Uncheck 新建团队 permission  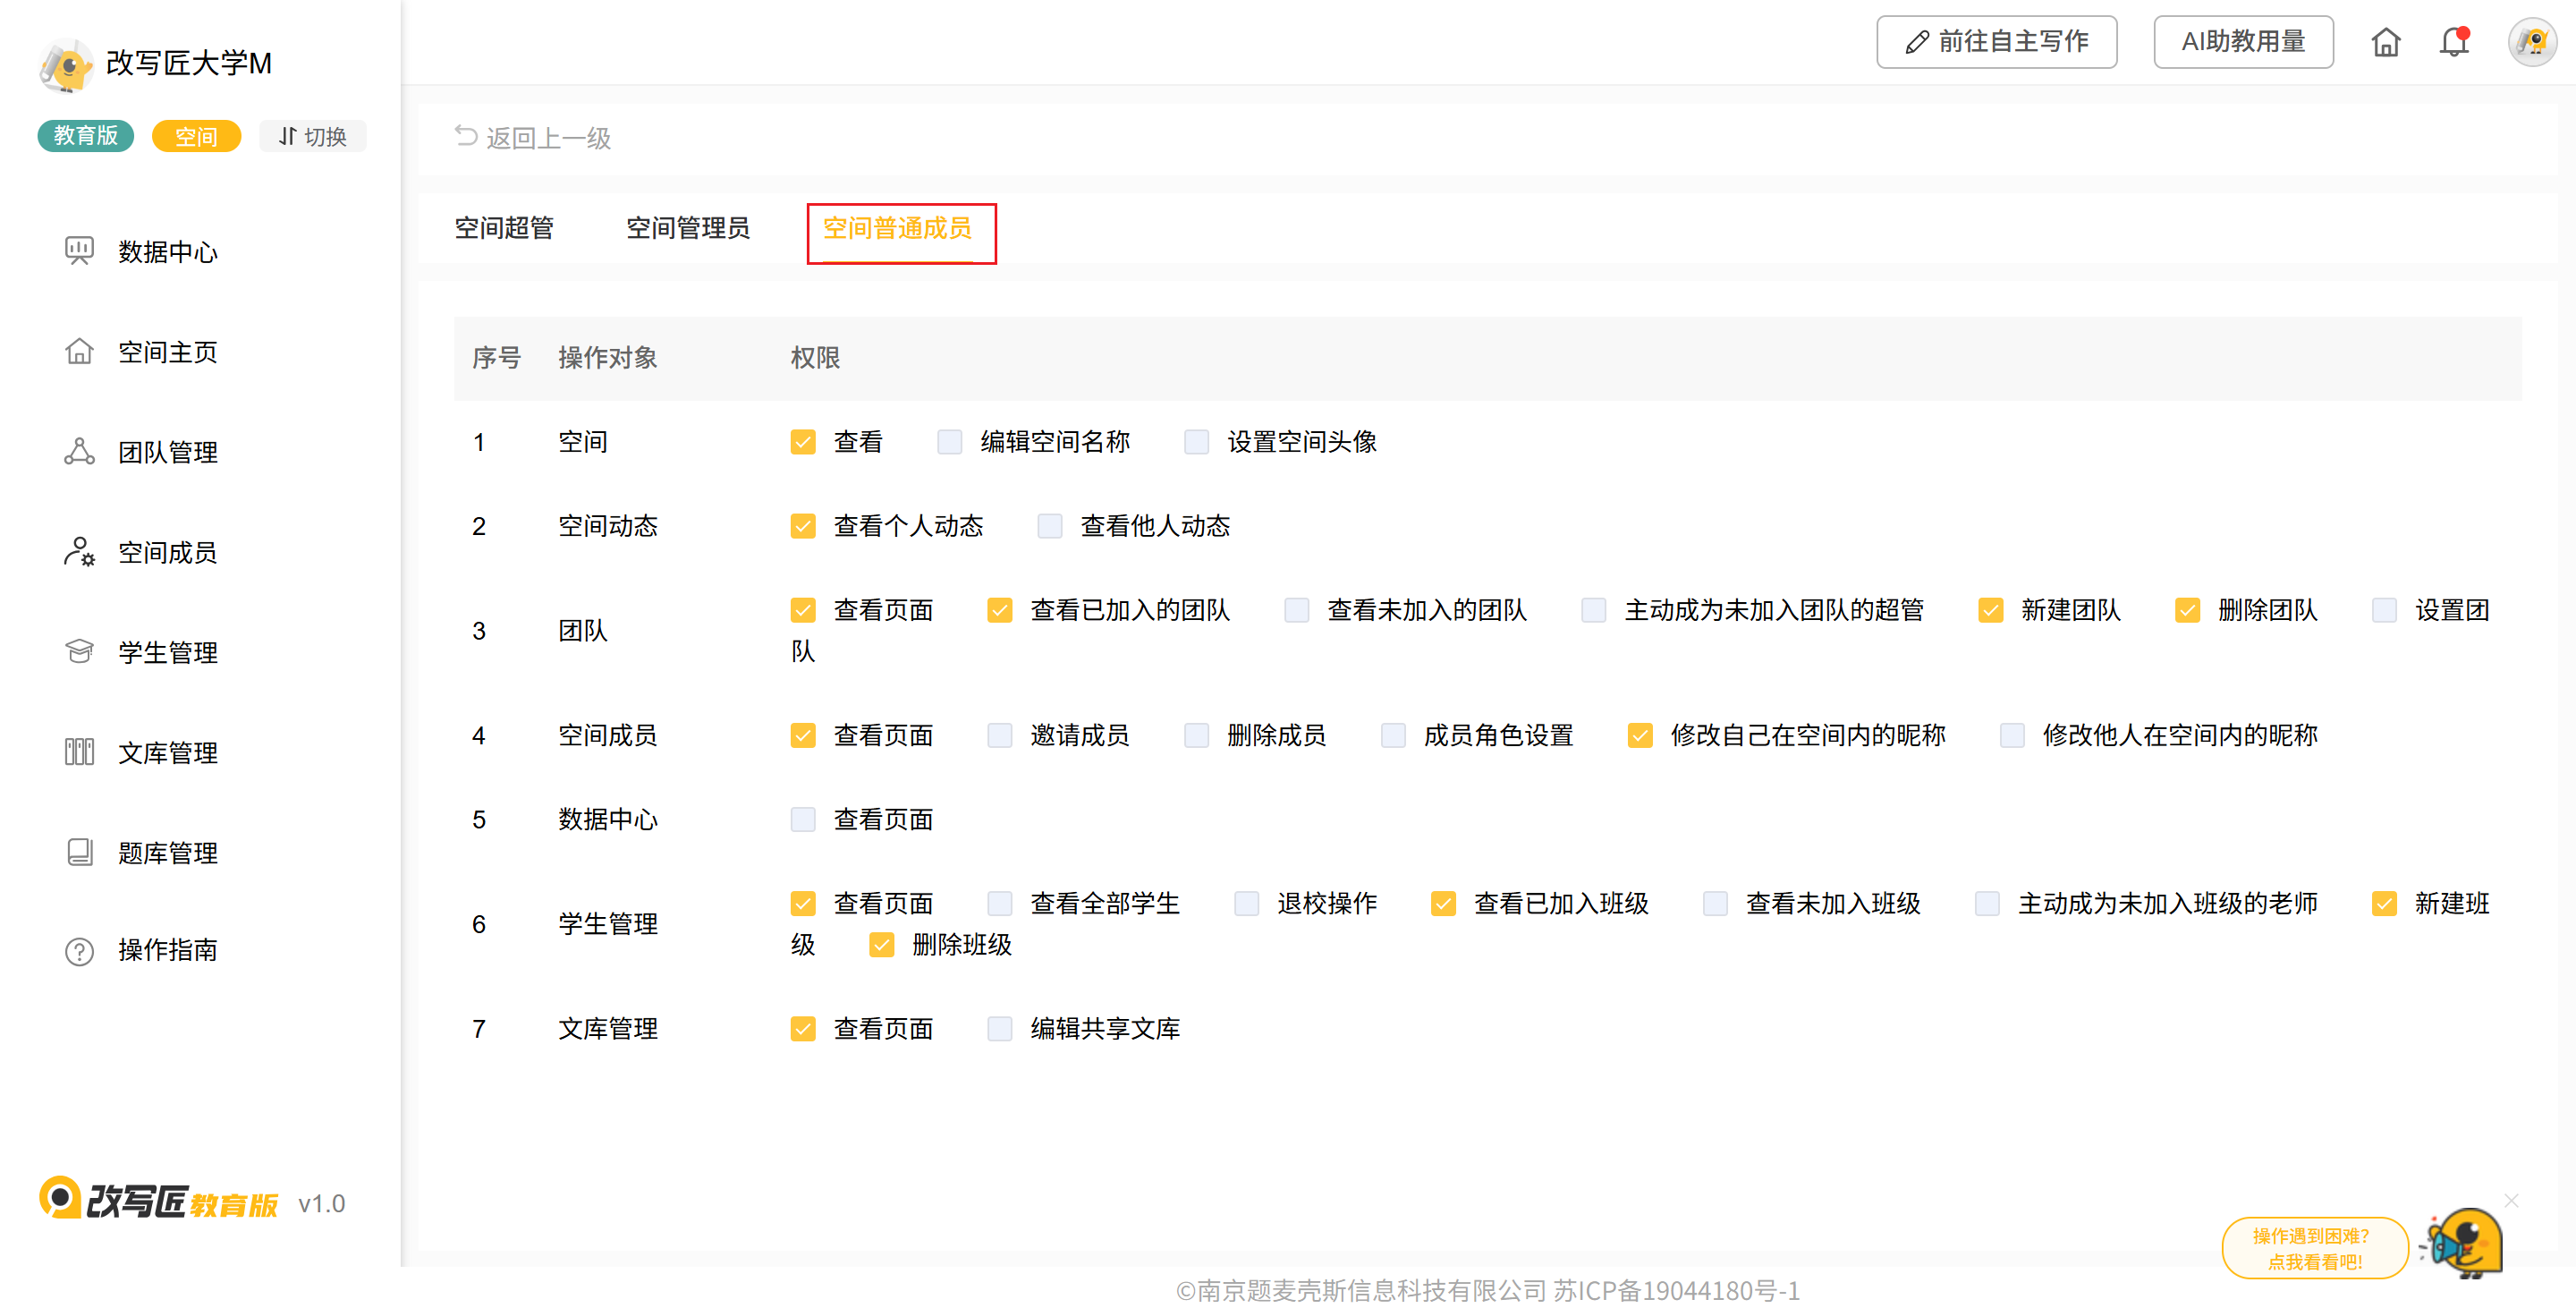1990,610
